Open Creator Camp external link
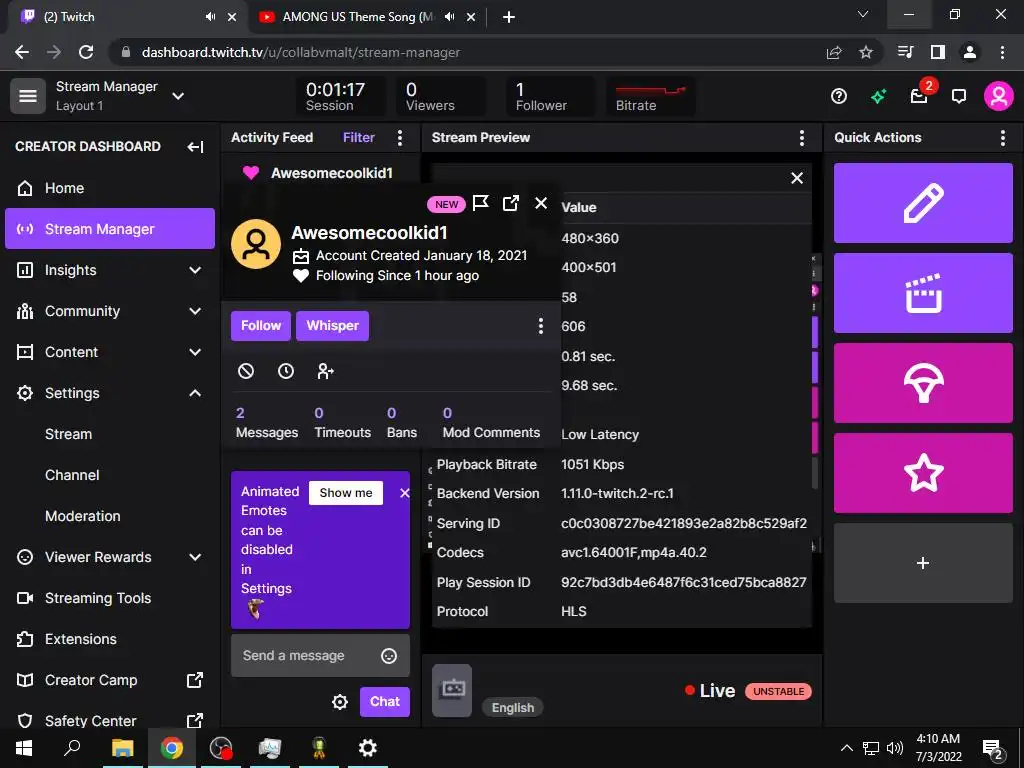Screen dimensions: 1024x768 click(x=110, y=680)
